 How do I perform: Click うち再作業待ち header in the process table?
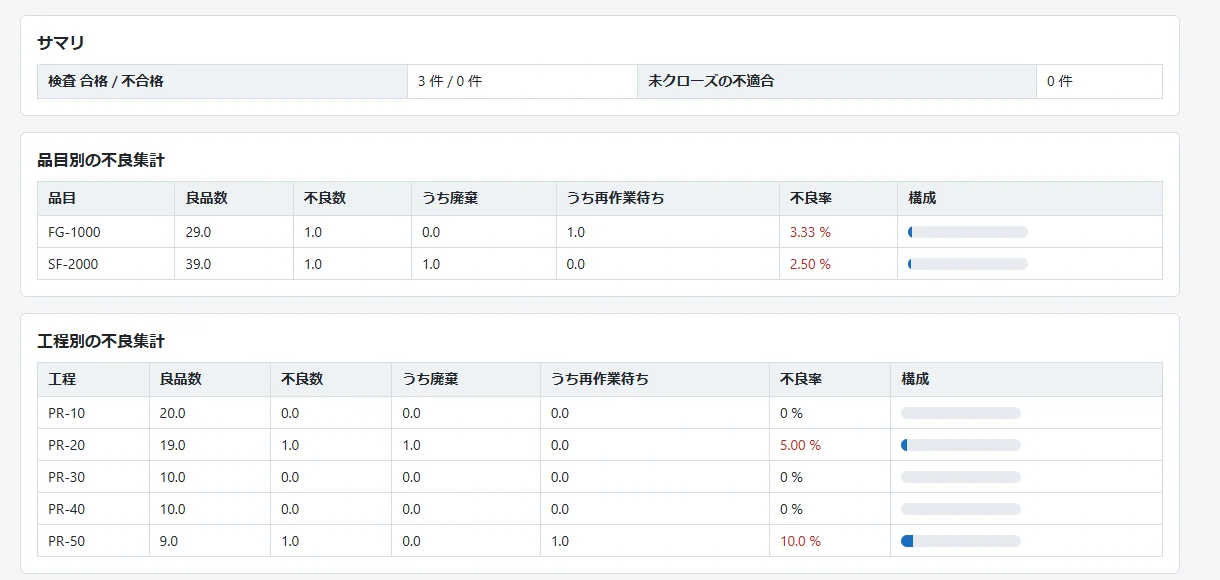(600, 379)
